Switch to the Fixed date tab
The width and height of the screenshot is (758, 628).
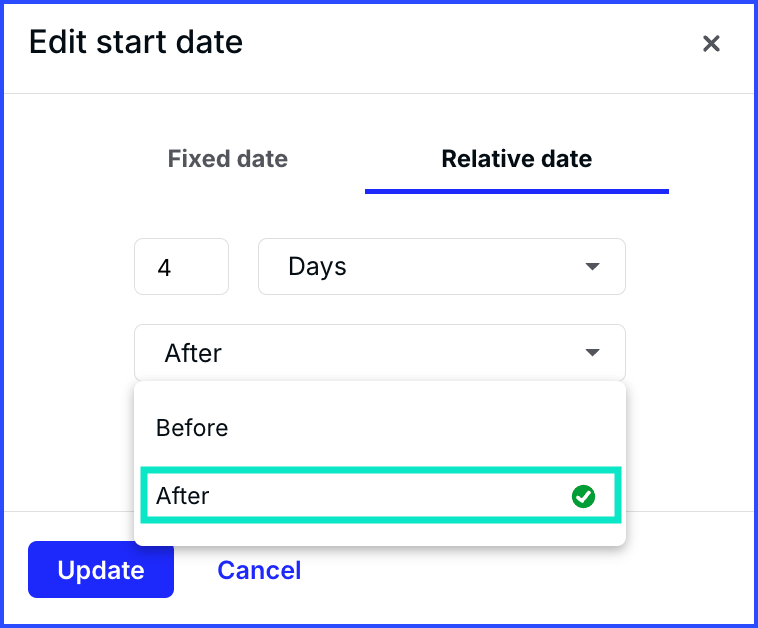(228, 159)
